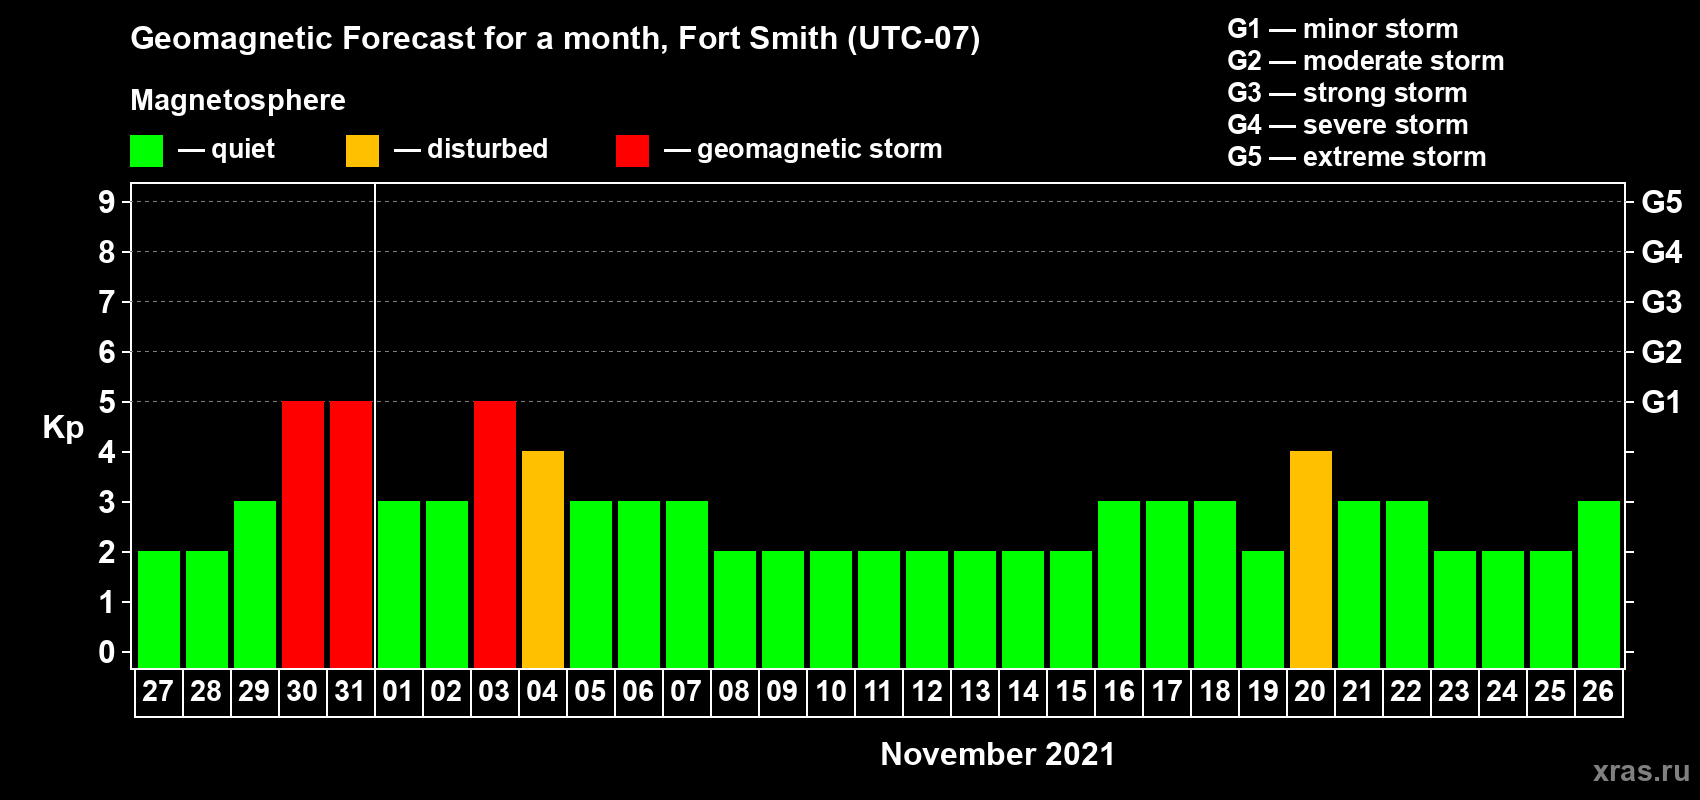
Task: Click the date label 22
Action: point(1406,691)
